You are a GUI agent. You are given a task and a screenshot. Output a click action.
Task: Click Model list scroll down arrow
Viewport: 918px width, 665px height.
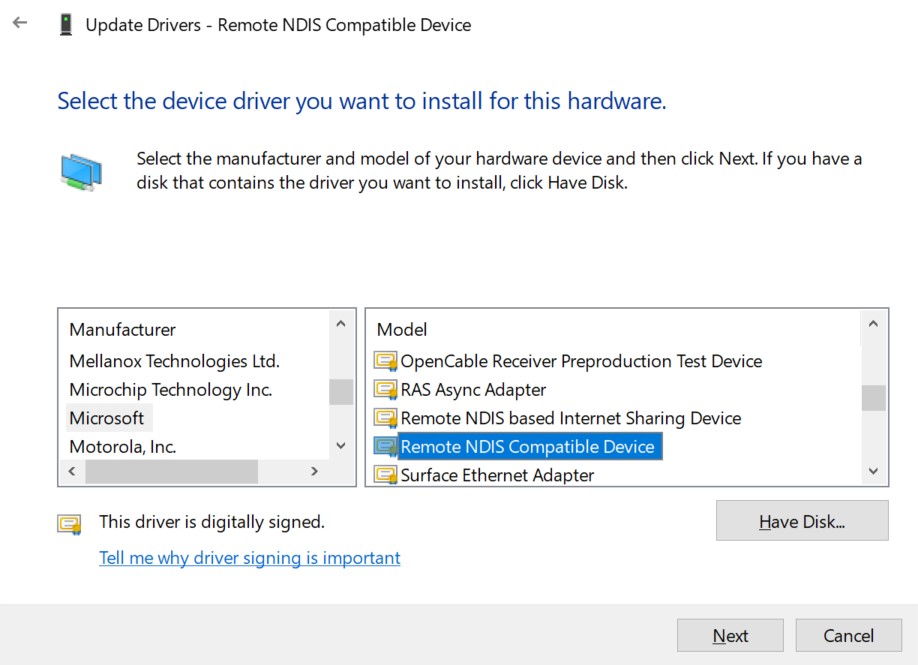point(874,471)
